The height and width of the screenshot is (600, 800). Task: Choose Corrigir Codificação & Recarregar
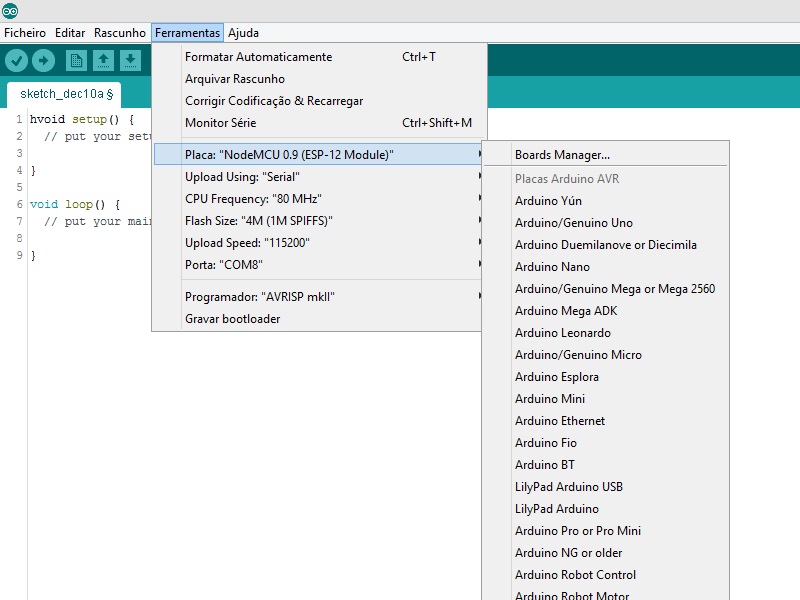coord(318,101)
